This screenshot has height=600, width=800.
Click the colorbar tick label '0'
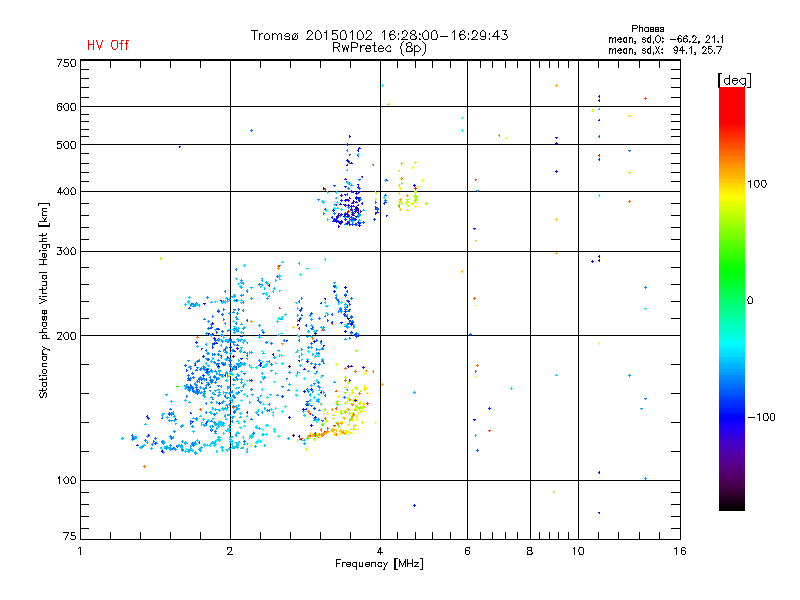point(750,300)
